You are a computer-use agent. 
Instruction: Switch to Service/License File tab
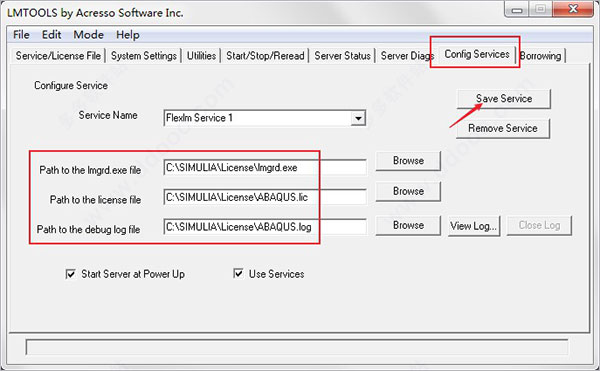coord(58,56)
